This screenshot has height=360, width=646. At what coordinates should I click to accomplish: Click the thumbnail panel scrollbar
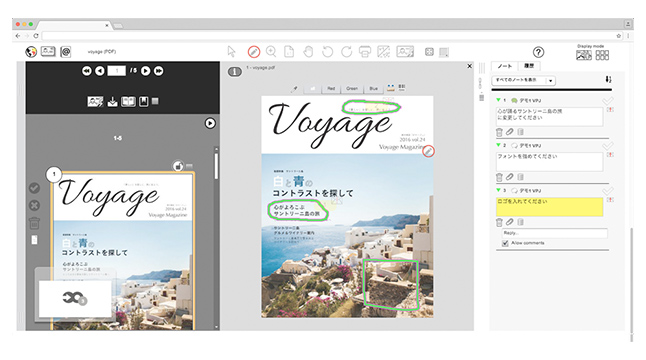point(216,166)
